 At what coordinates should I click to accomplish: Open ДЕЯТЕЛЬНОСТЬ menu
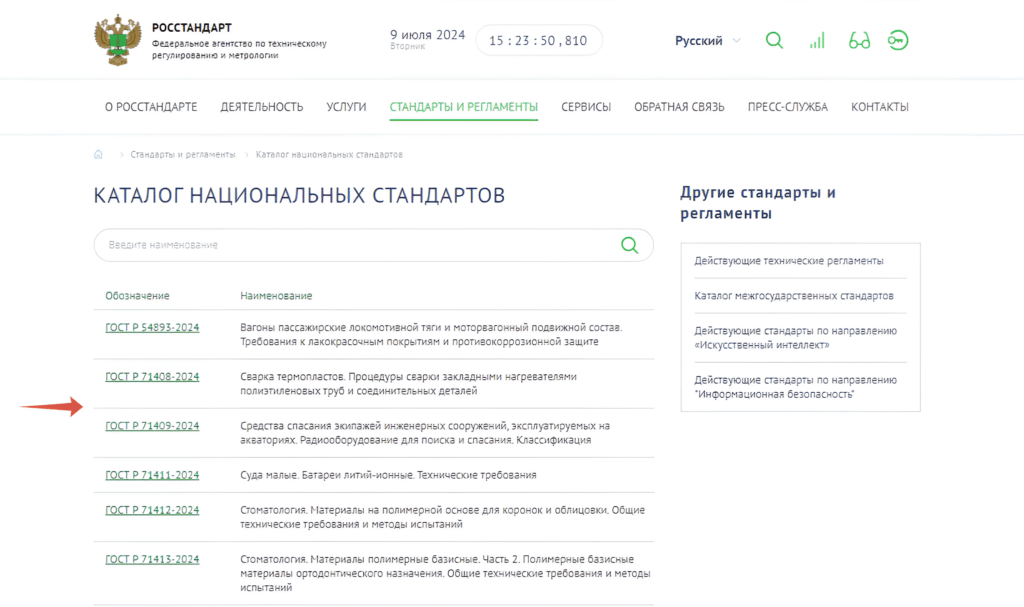tap(262, 107)
